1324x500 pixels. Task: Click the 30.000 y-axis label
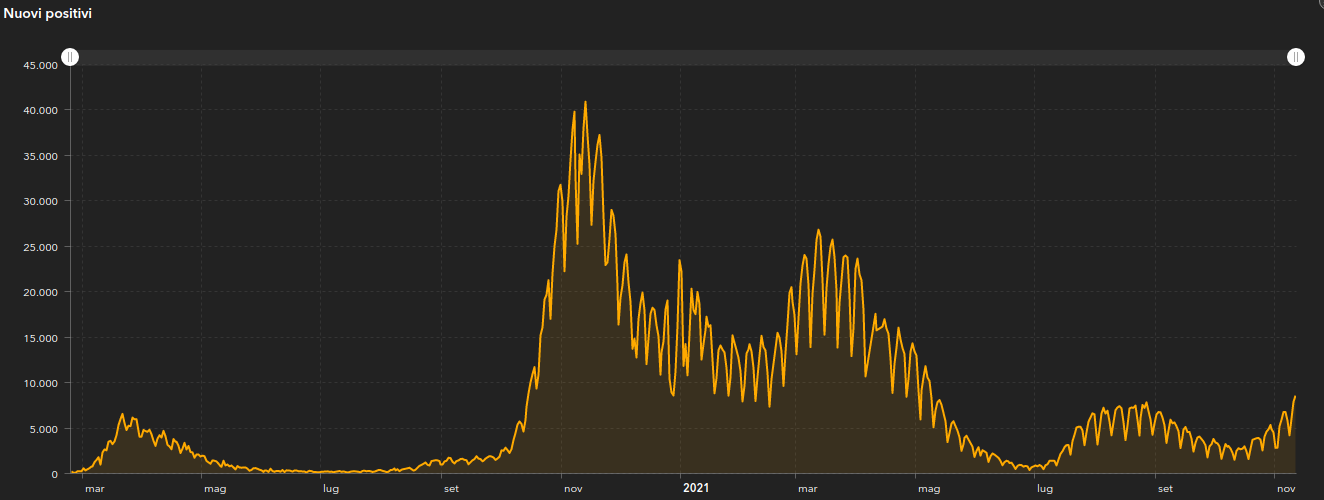coord(40,201)
